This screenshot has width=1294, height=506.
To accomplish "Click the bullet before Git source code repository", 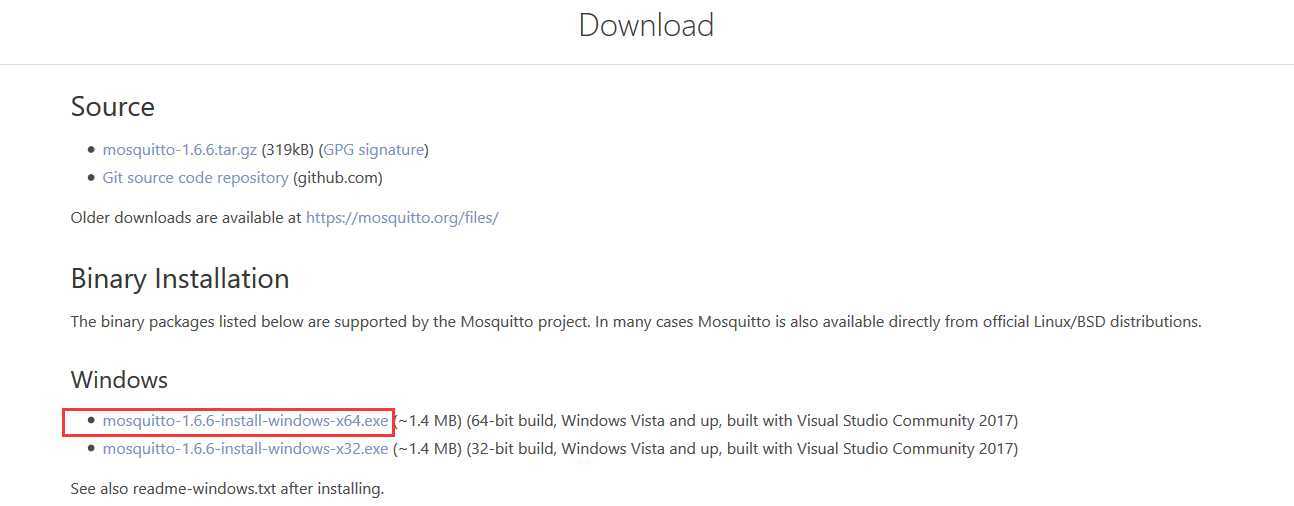I will point(92,178).
